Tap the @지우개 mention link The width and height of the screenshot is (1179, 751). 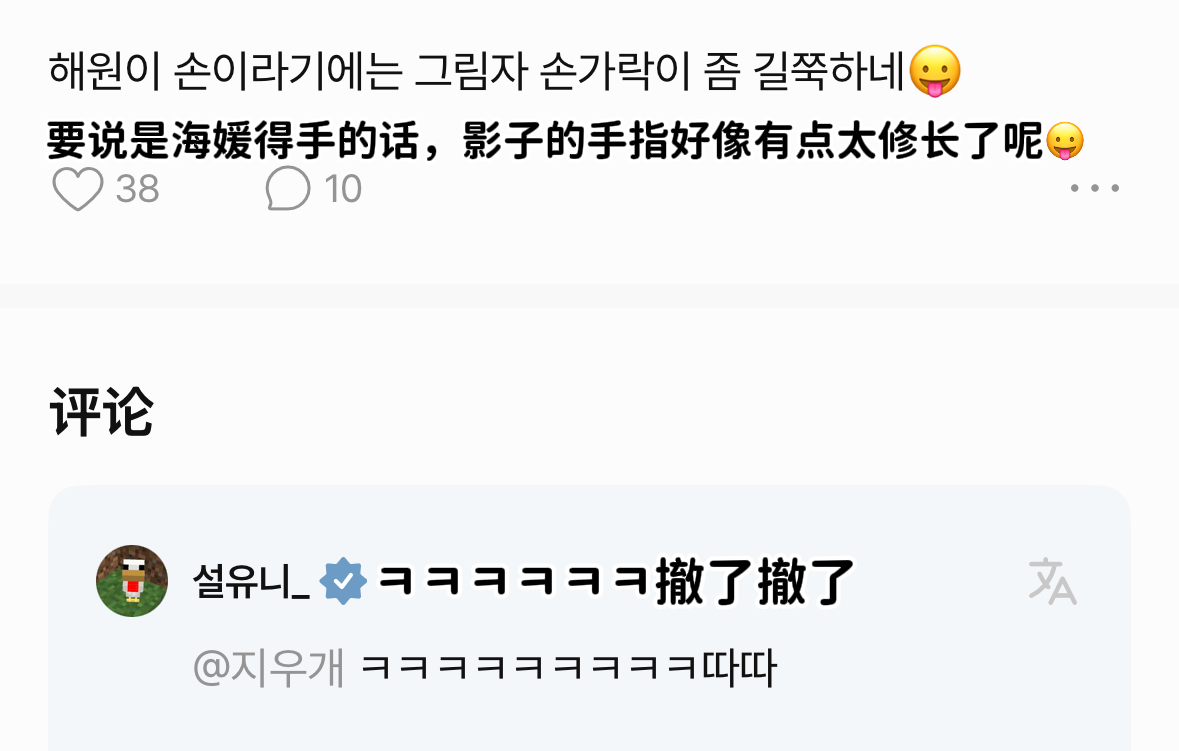(x=268, y=668)
